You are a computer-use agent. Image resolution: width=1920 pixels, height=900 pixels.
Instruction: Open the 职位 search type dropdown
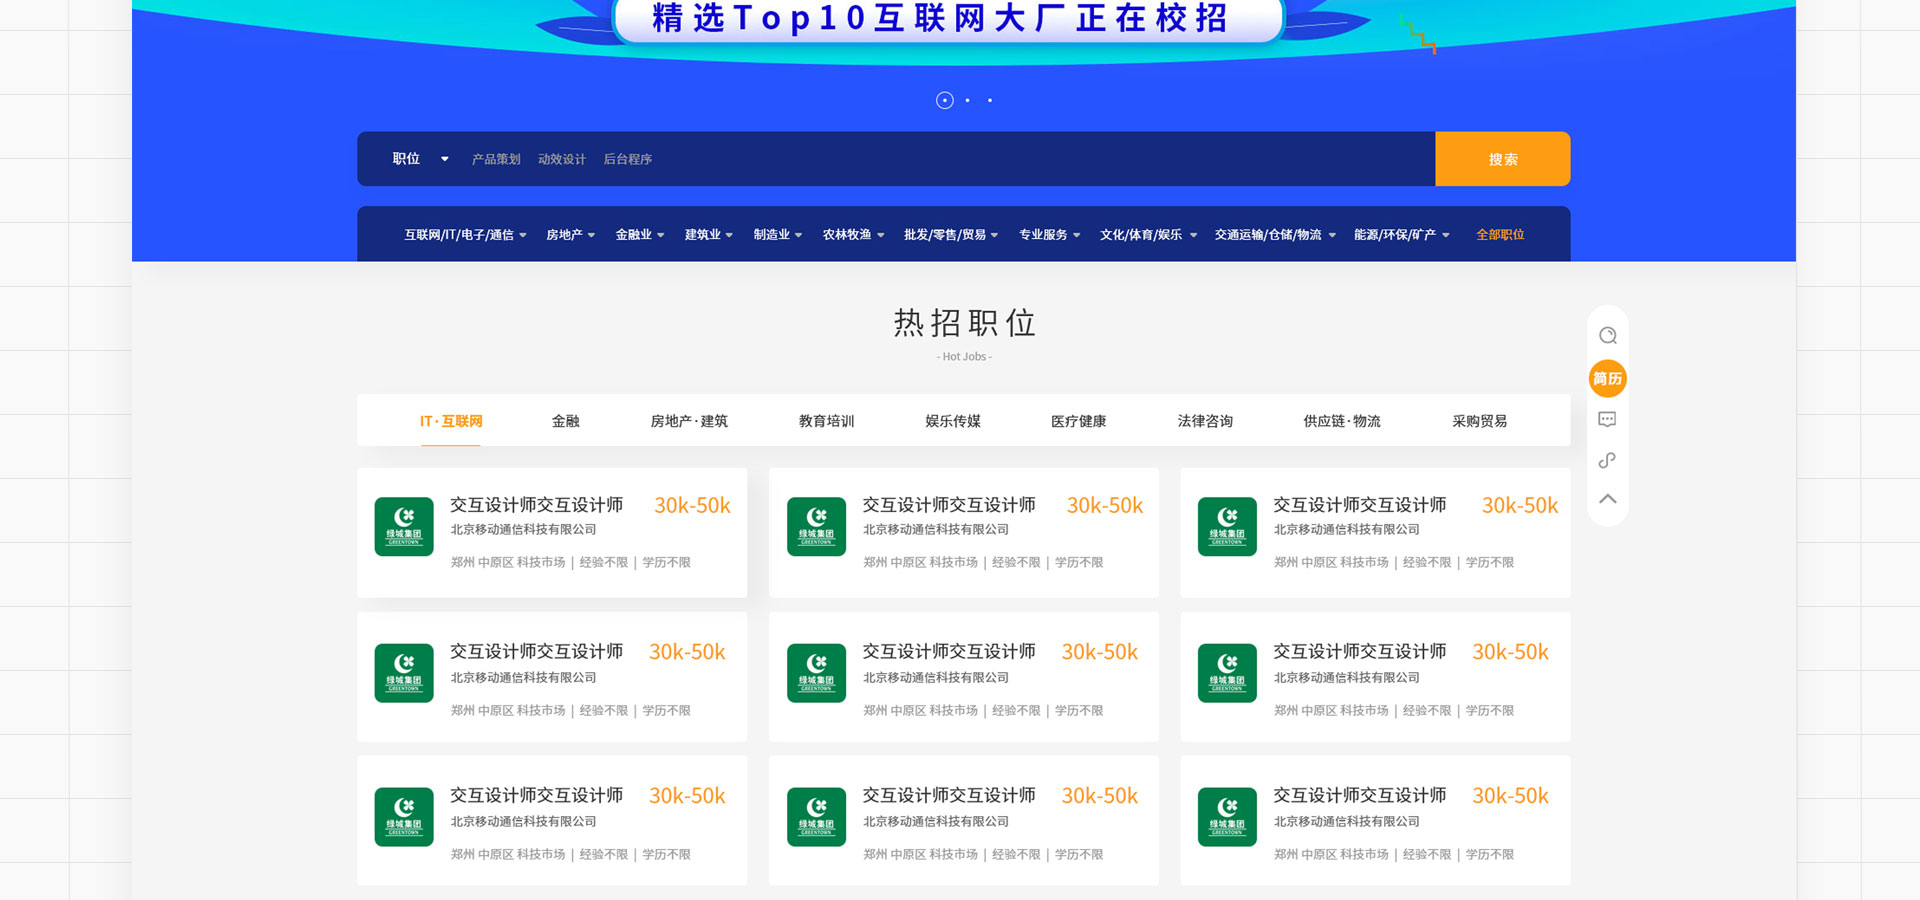(420, 159)
